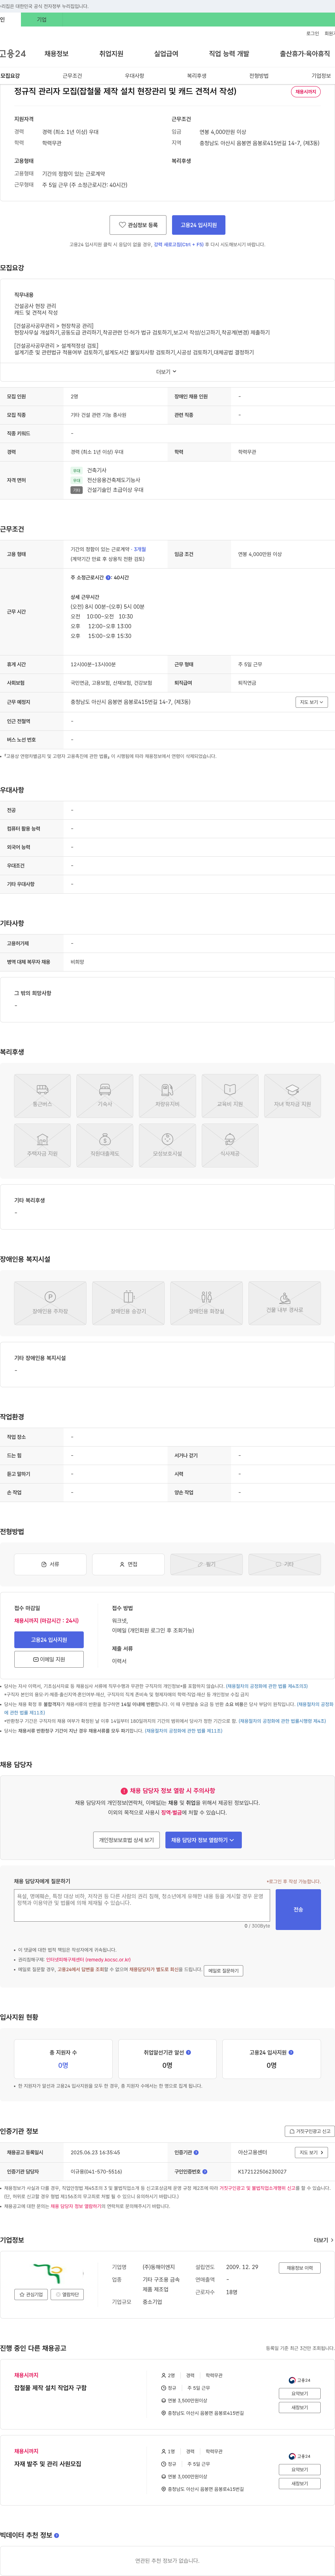This screenshot has height=2576, width=335.
Task: Click the 유아보호시설 icon
Action: (x=167, y=1145)
